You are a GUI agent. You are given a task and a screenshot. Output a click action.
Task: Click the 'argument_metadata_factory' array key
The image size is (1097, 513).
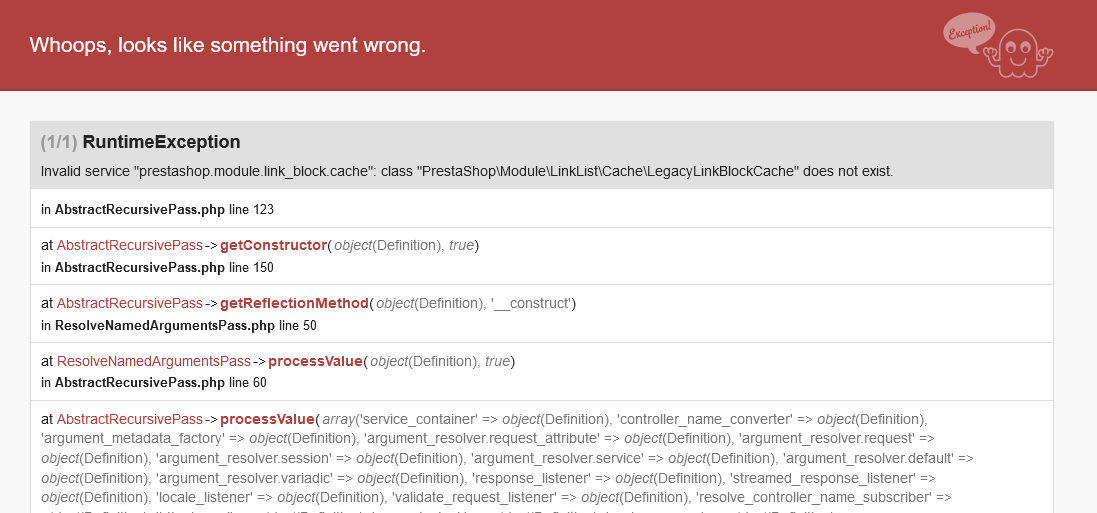point(132,439)
